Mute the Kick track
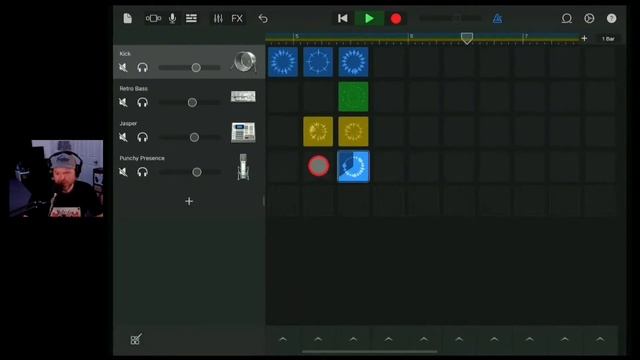 click(123, 67)
